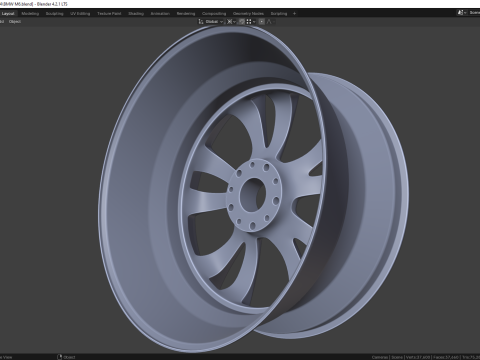Open proportional editing falloff dropdown
The width and height of the screenshot is (480, 360).
[x=271, y=22]
